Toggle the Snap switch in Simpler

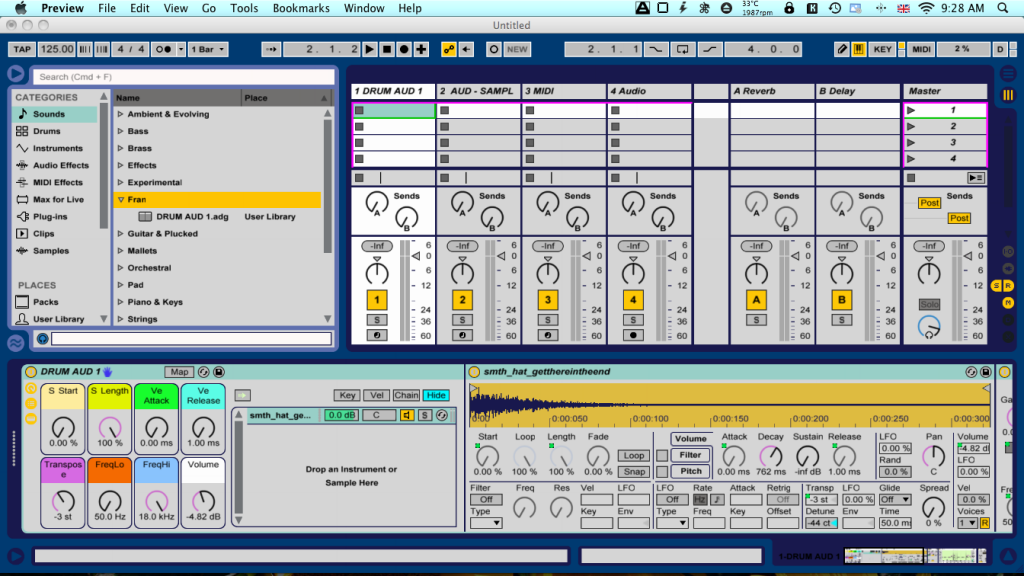point(632,472)
